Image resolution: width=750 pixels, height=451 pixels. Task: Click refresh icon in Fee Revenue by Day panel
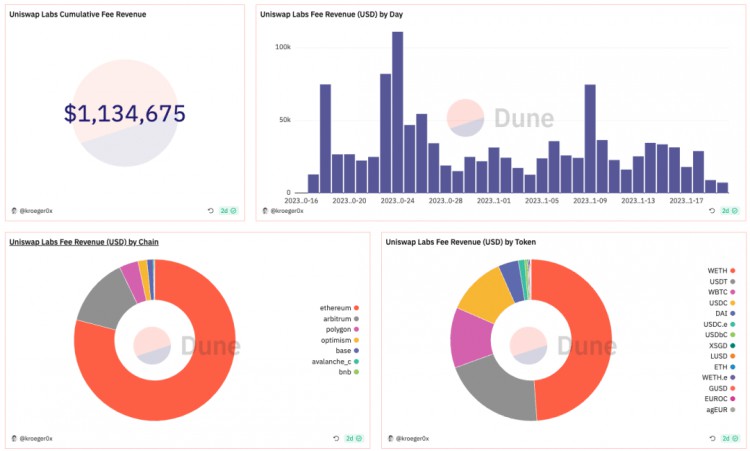(x=712, y=210)
